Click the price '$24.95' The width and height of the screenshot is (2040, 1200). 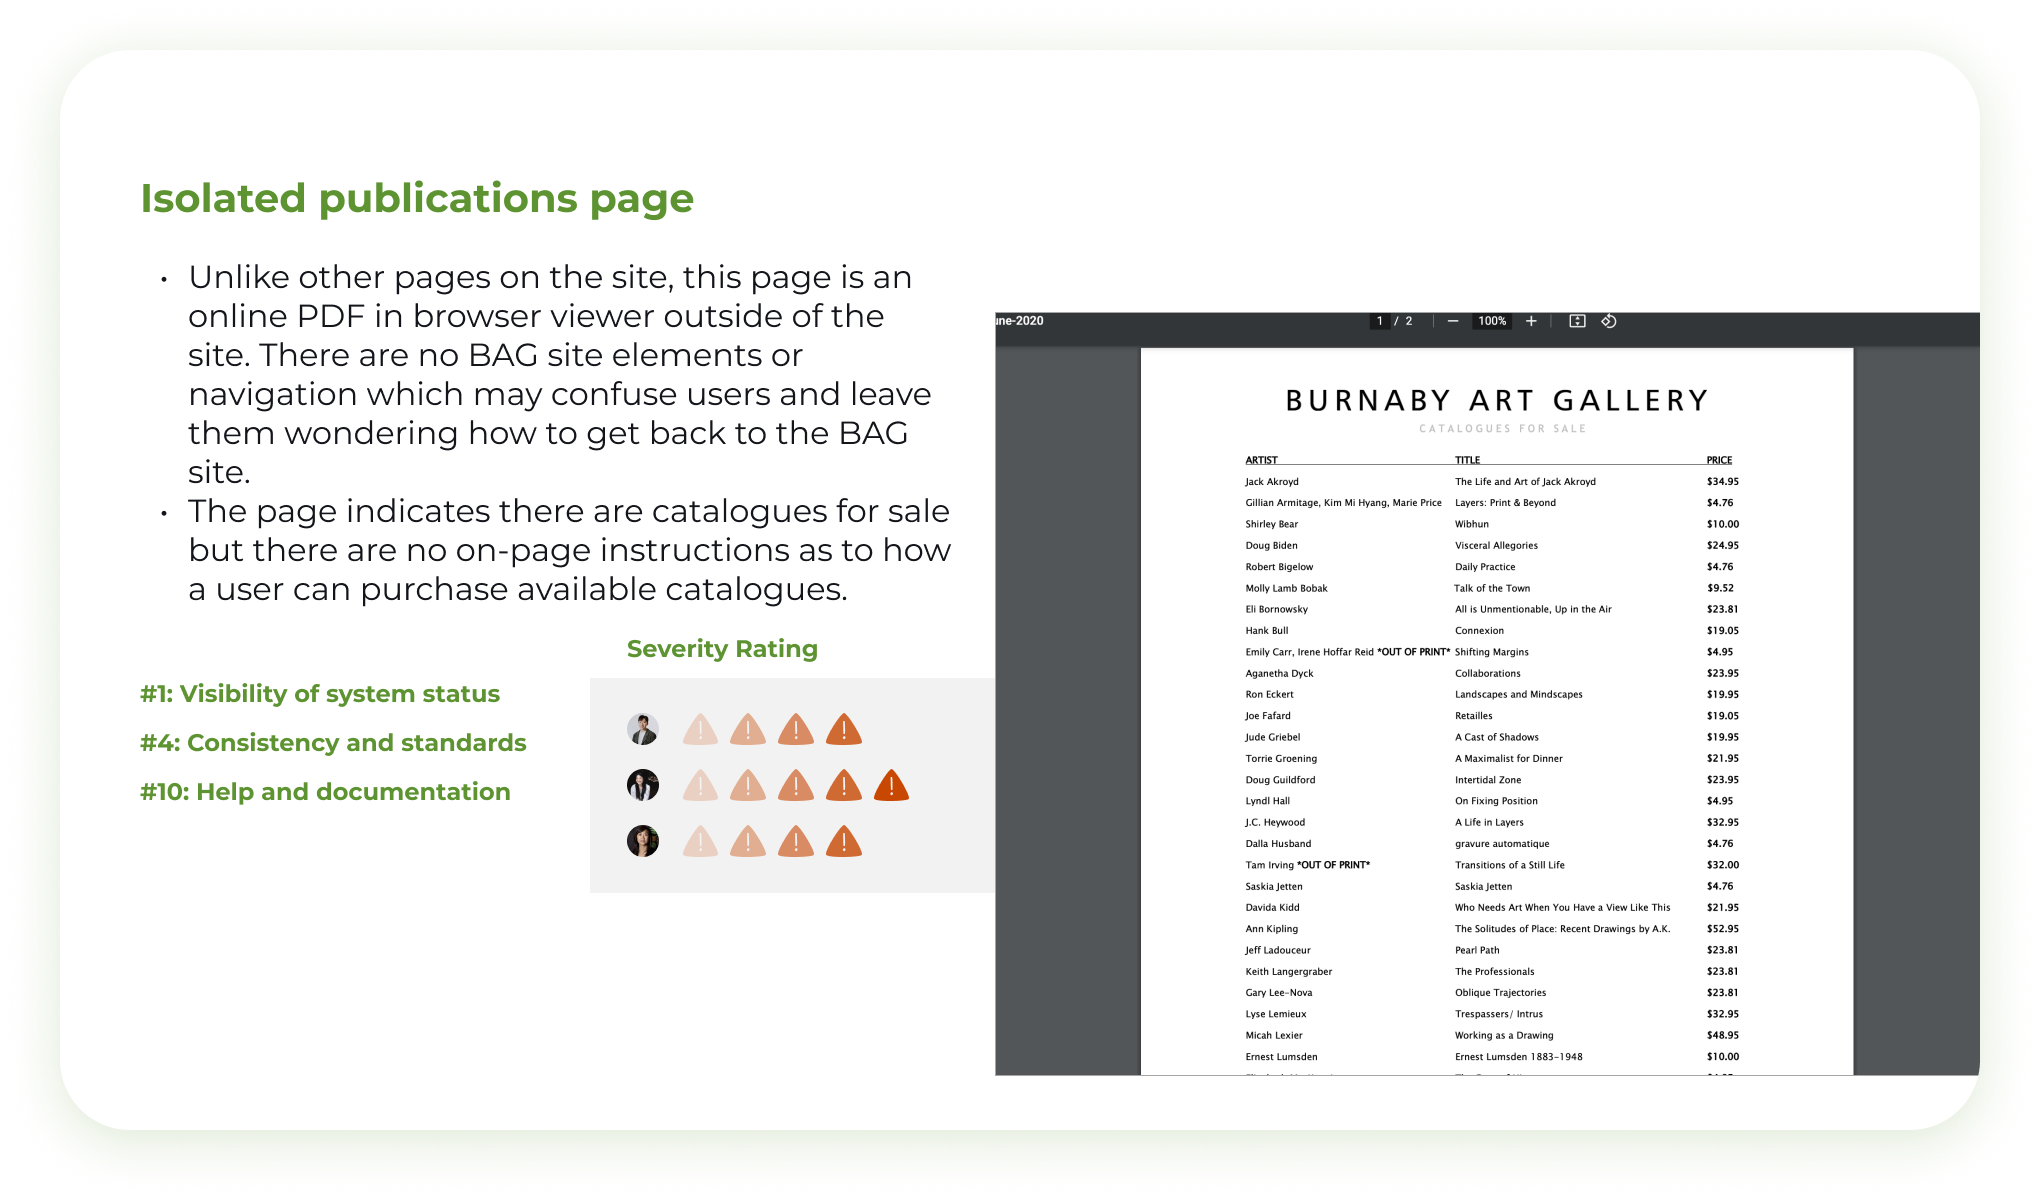click(1723, 546)
